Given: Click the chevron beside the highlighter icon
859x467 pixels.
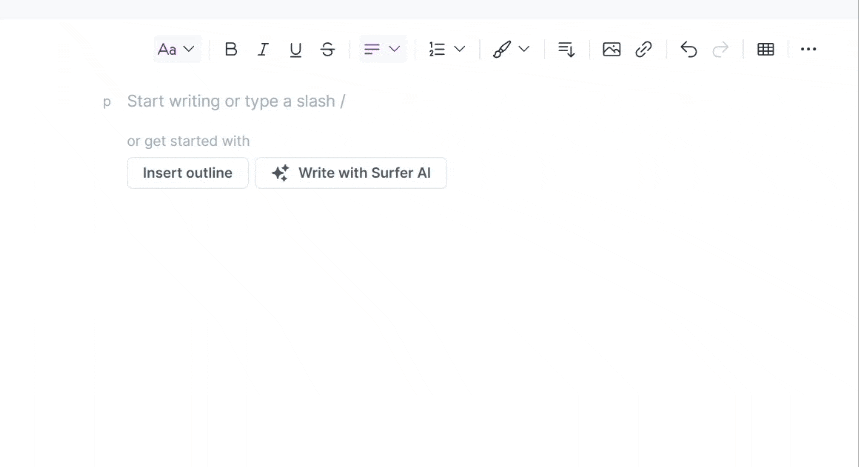Looking at the screenshot, I should (524, 49).
